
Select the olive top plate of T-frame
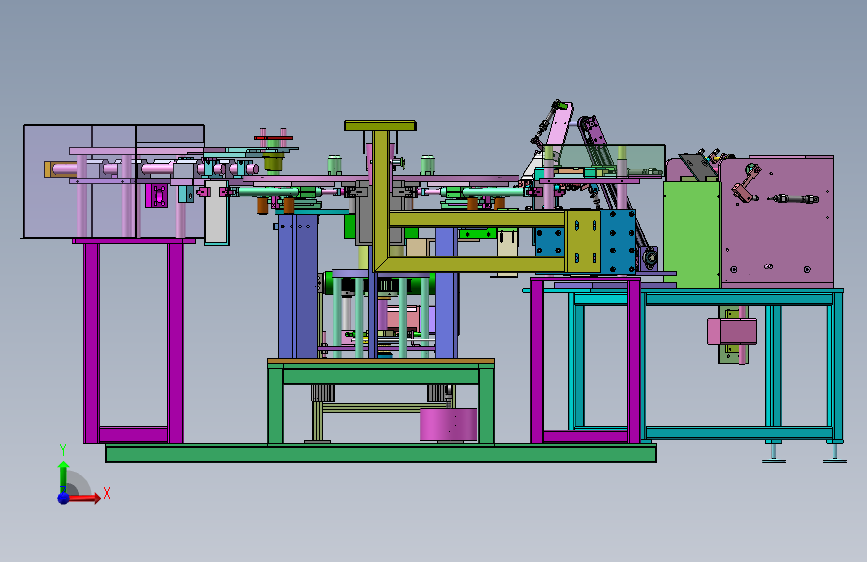coord(380,126)
